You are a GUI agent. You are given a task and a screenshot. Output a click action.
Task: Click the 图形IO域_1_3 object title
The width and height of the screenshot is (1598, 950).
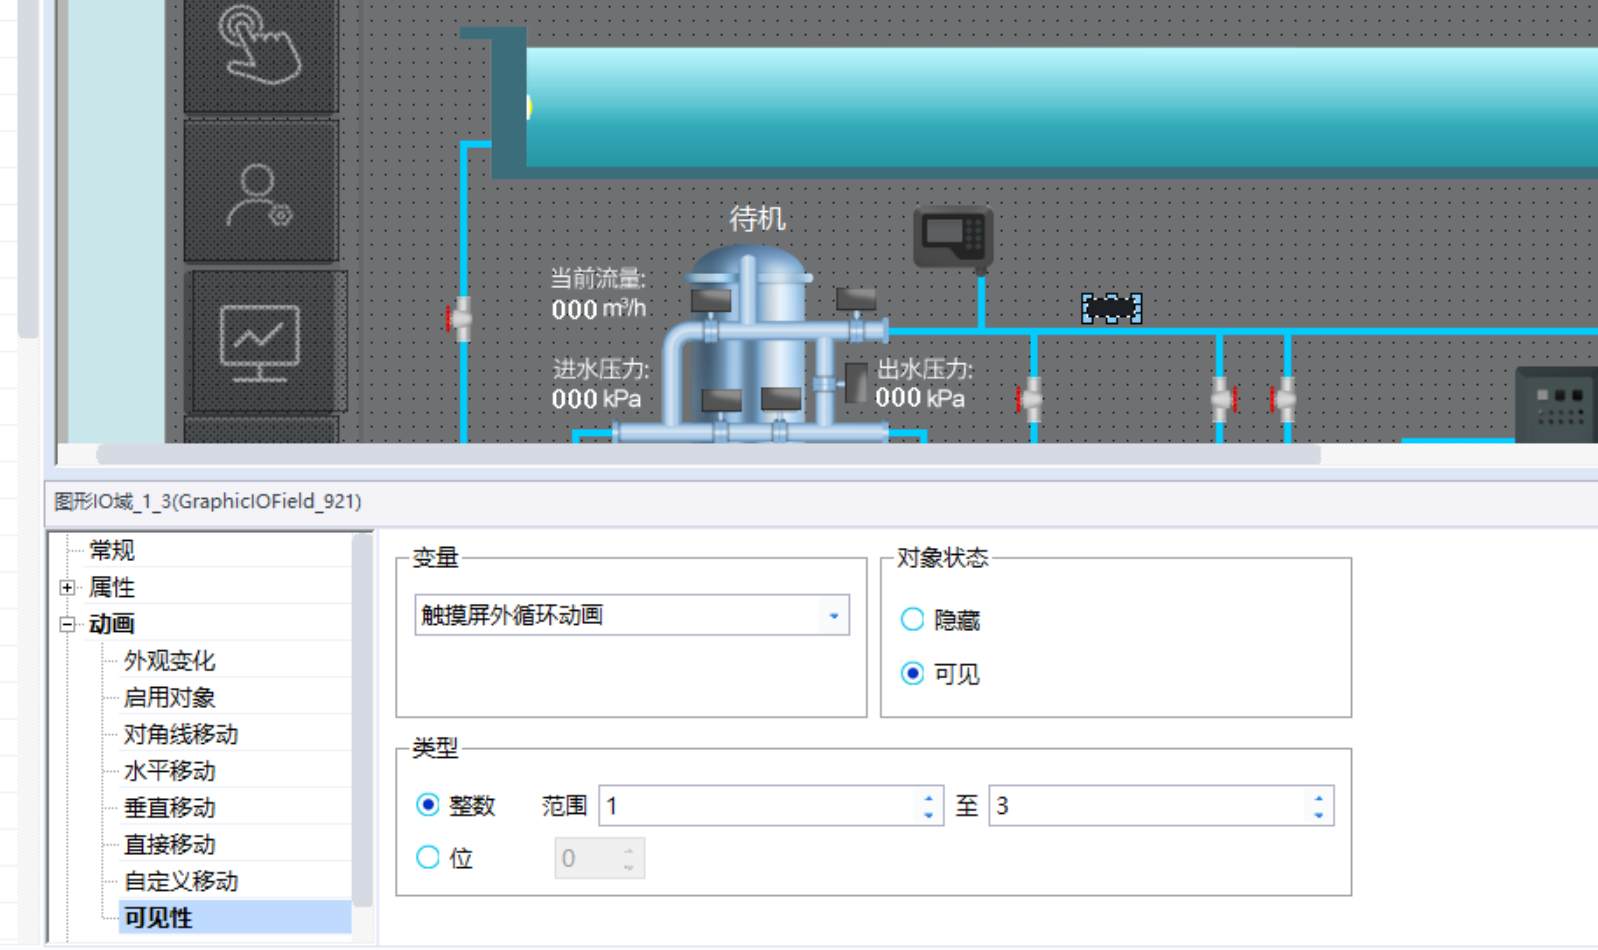tap(208, 501)
